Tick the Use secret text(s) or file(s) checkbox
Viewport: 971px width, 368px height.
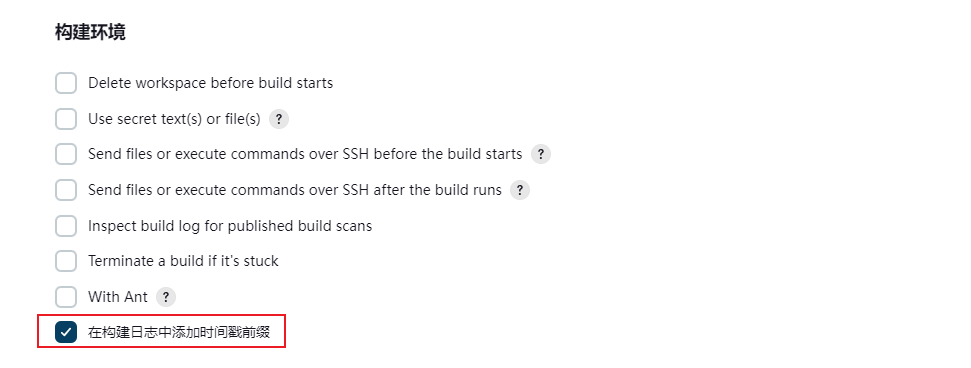pos(66,119)
